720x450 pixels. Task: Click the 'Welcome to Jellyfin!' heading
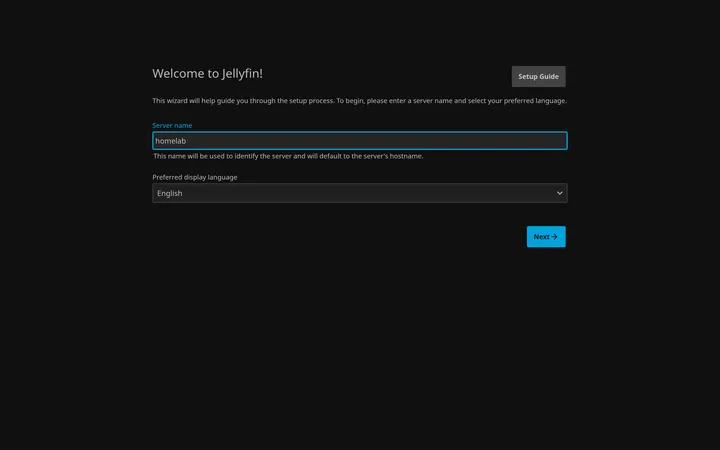click(x=208, y=73)
